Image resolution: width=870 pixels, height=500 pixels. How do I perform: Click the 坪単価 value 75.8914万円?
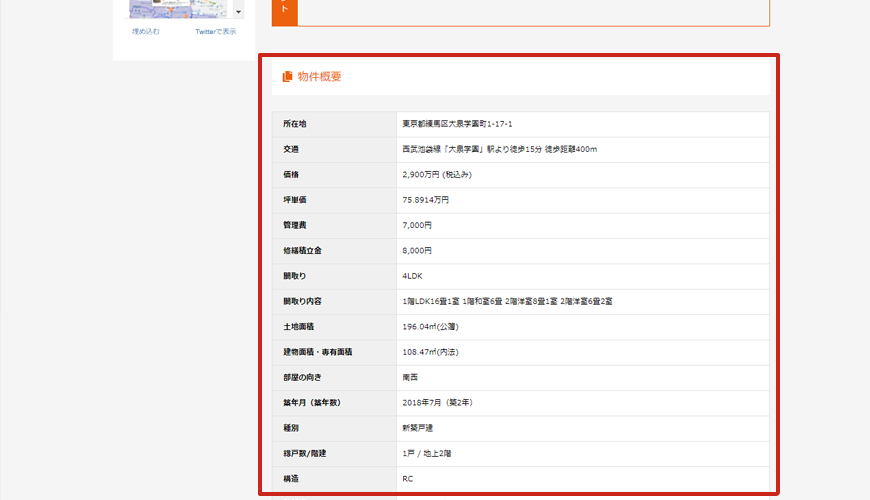(x=426, y=200)
